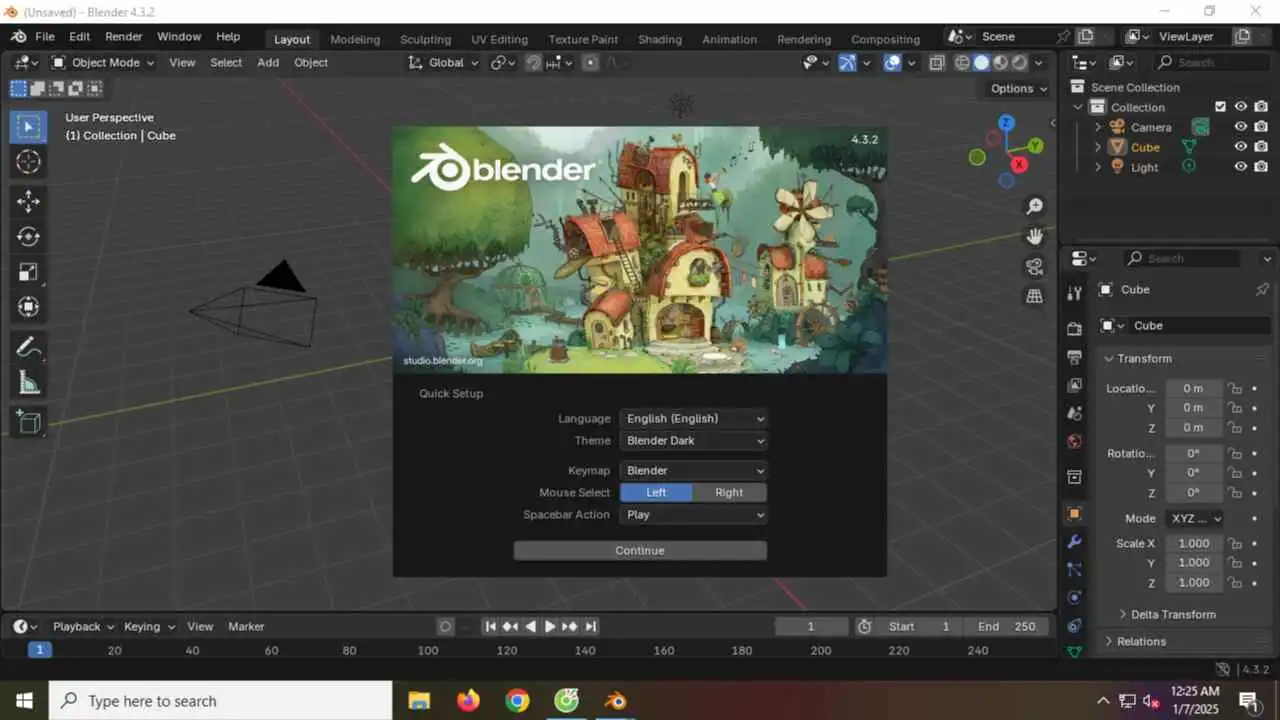Open the Render properties tab
Screen dimensions: 1280x720
tap(1074, 329)
